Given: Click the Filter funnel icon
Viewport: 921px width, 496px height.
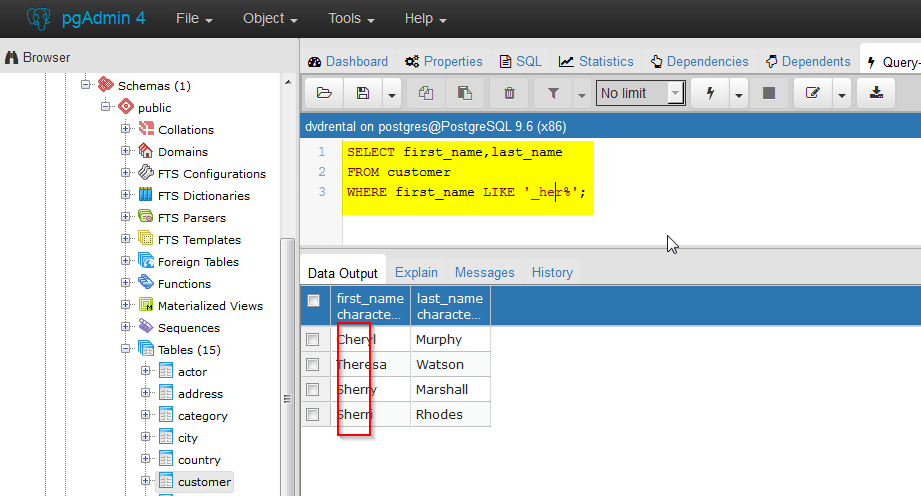Looking at the screenshot, I should (x=553, y=93).
